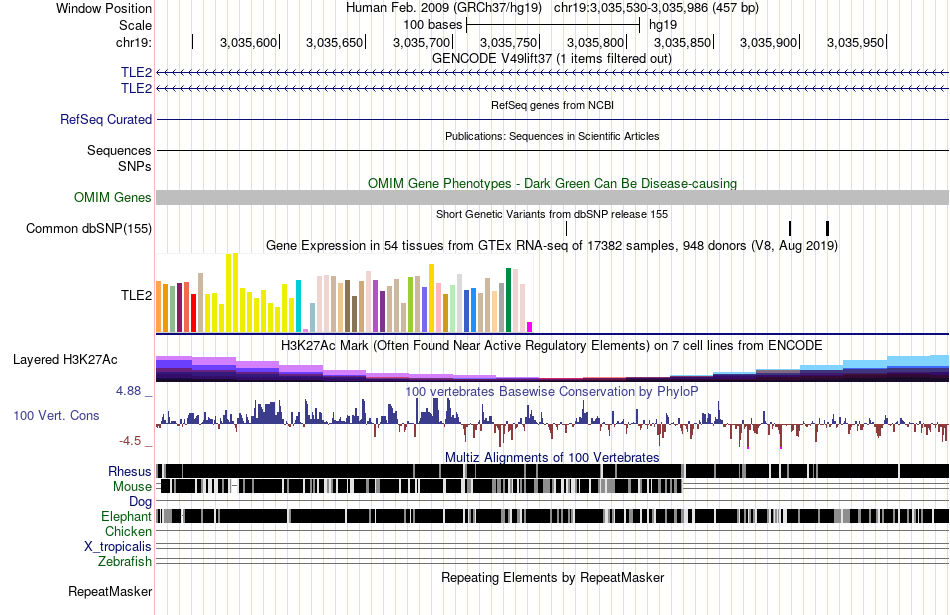Image resolution: width=950 pixels, height=615 pixels.
Task: Click the 100 vertebrates Basewise Conservation title
Action: [x=552, y=391]
